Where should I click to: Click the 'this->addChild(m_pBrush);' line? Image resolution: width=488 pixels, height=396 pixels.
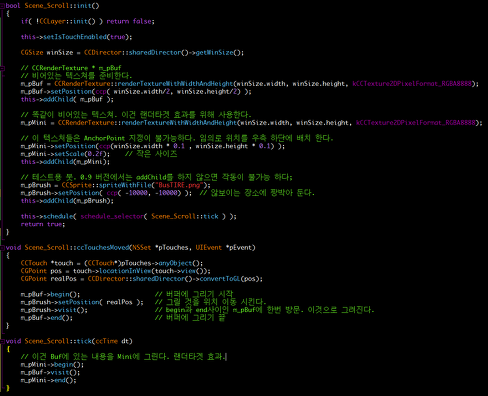point(67,201)
